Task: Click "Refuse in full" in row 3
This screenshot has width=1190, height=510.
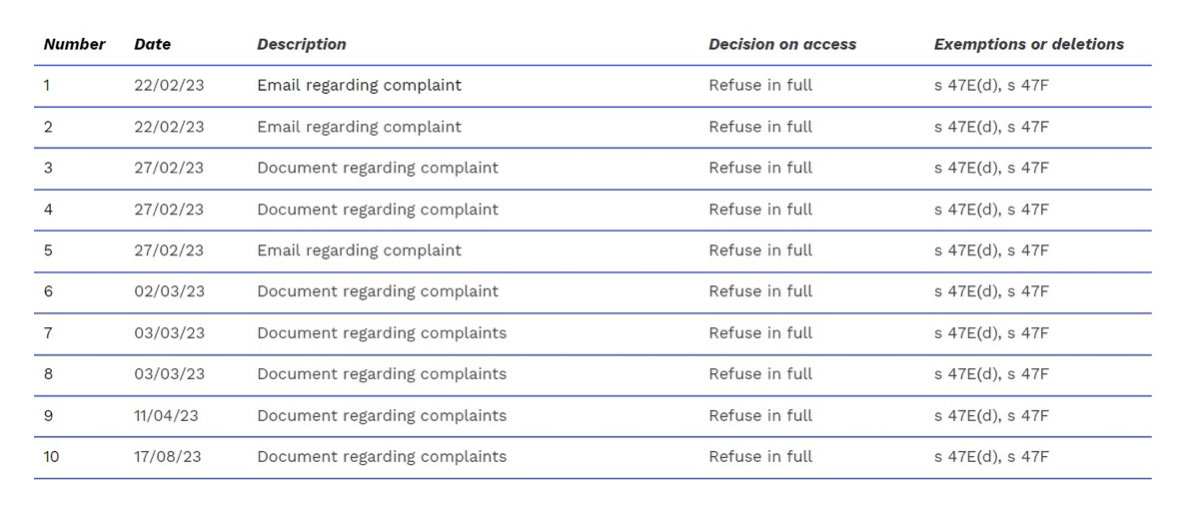Action: point(760,168)
